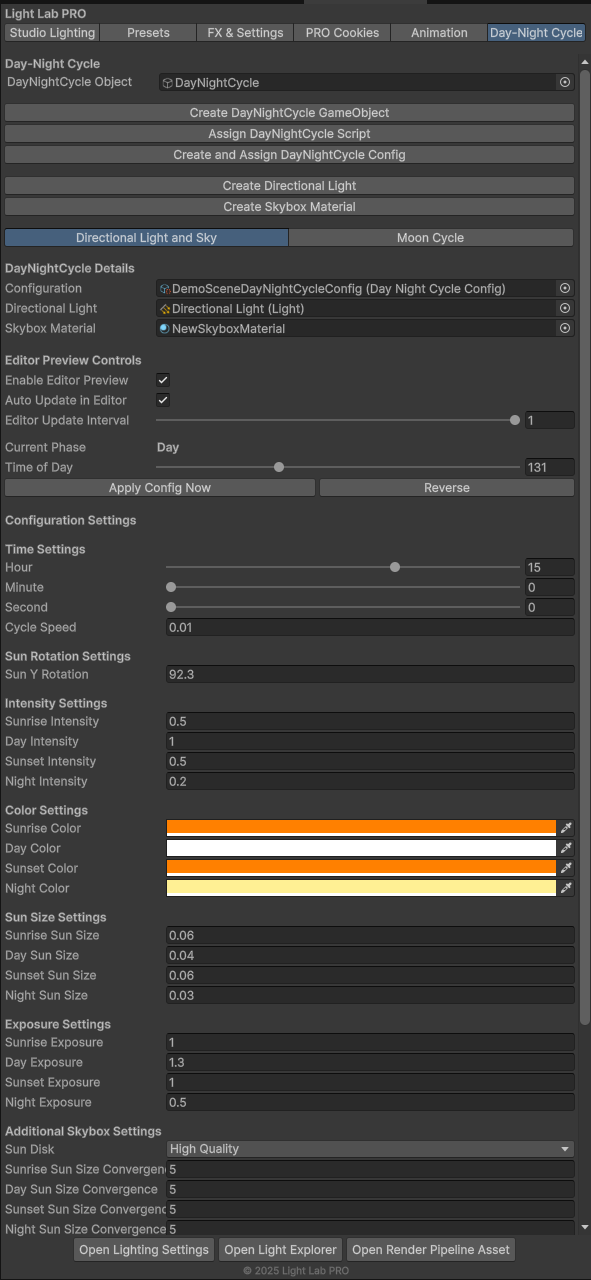Click the Directional Light field's light icon
Image resolution: width=591 pixels, height=1280 pixels.
165,309
